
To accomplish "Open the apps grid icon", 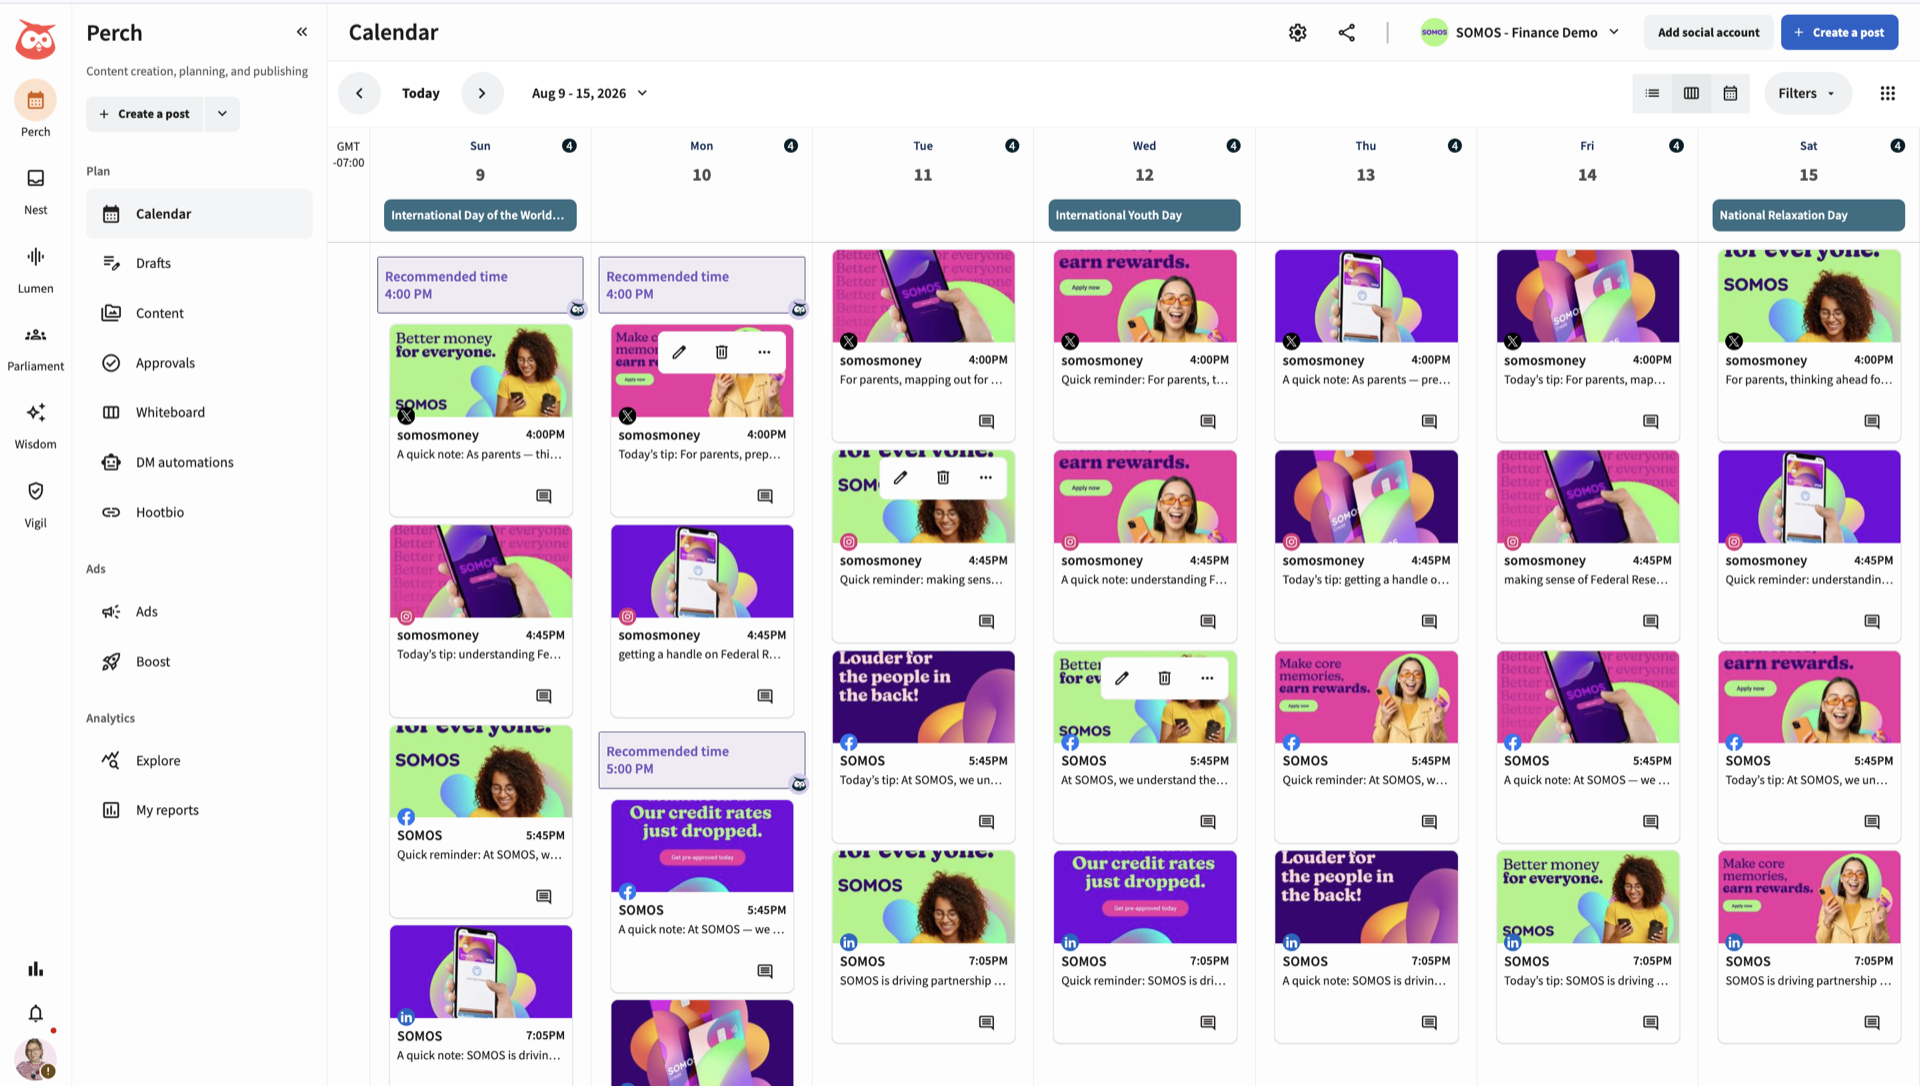I will point(1887,93).
